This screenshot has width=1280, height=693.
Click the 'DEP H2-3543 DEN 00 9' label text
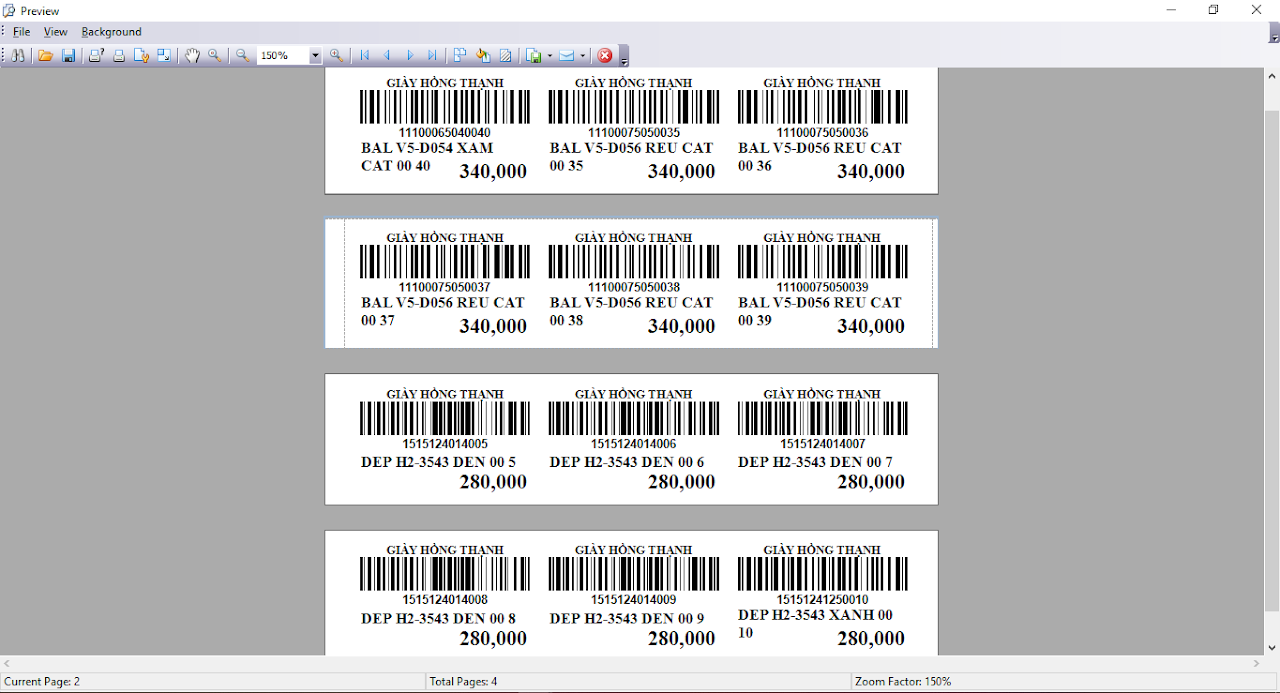627,618
